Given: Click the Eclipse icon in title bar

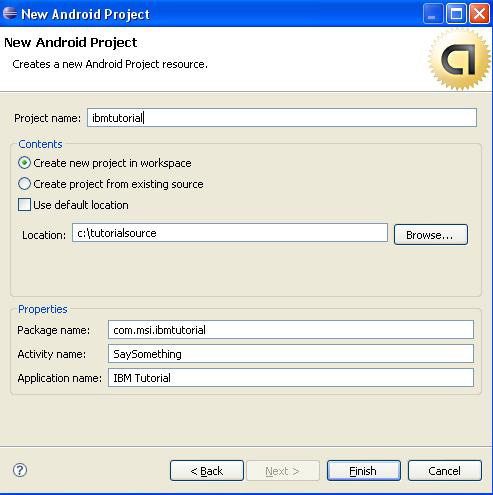Looking at the screenshot, I should coord(10,13).
